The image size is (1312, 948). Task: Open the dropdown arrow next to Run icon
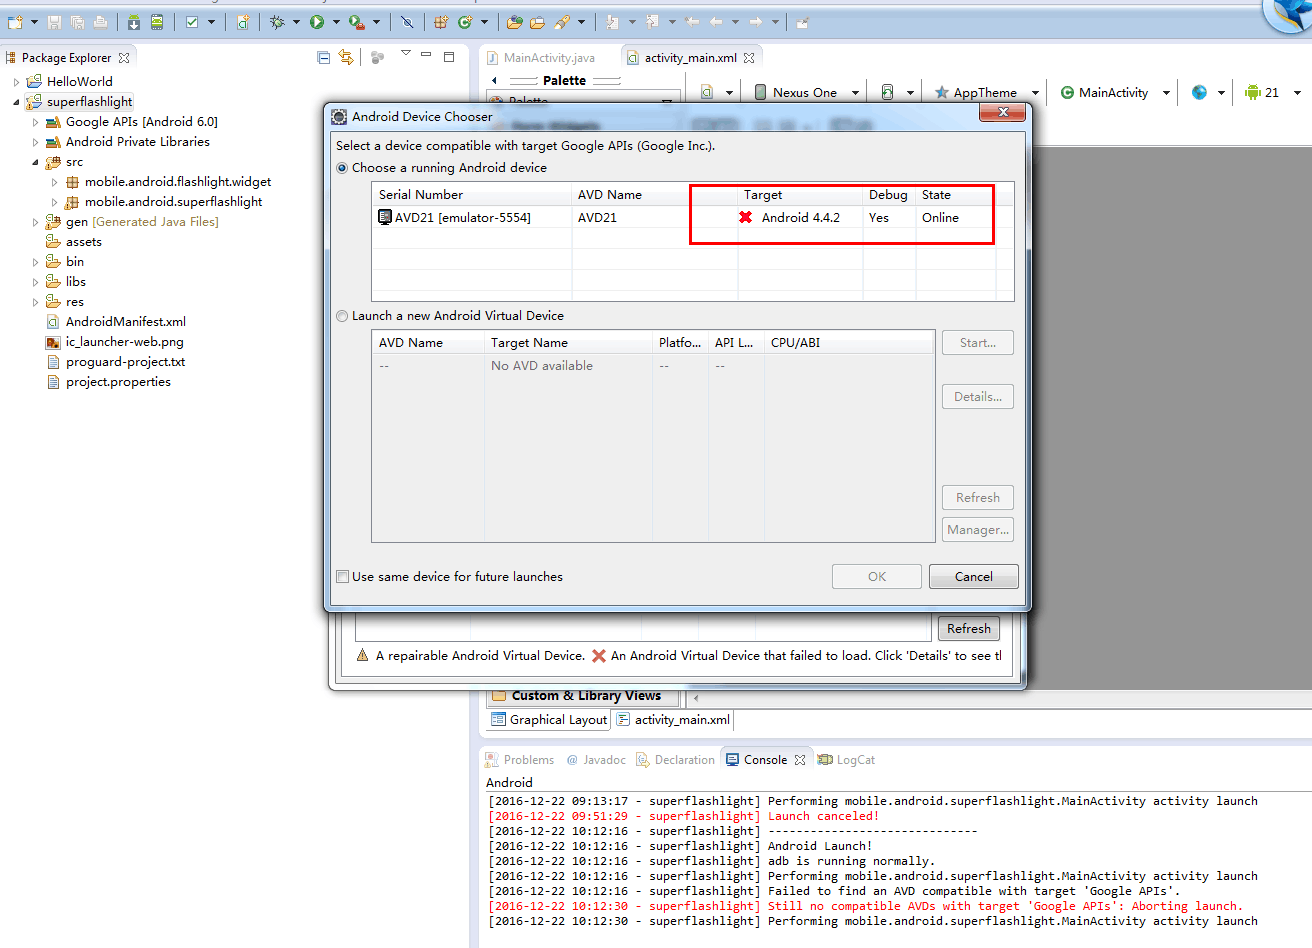point(336,21)
